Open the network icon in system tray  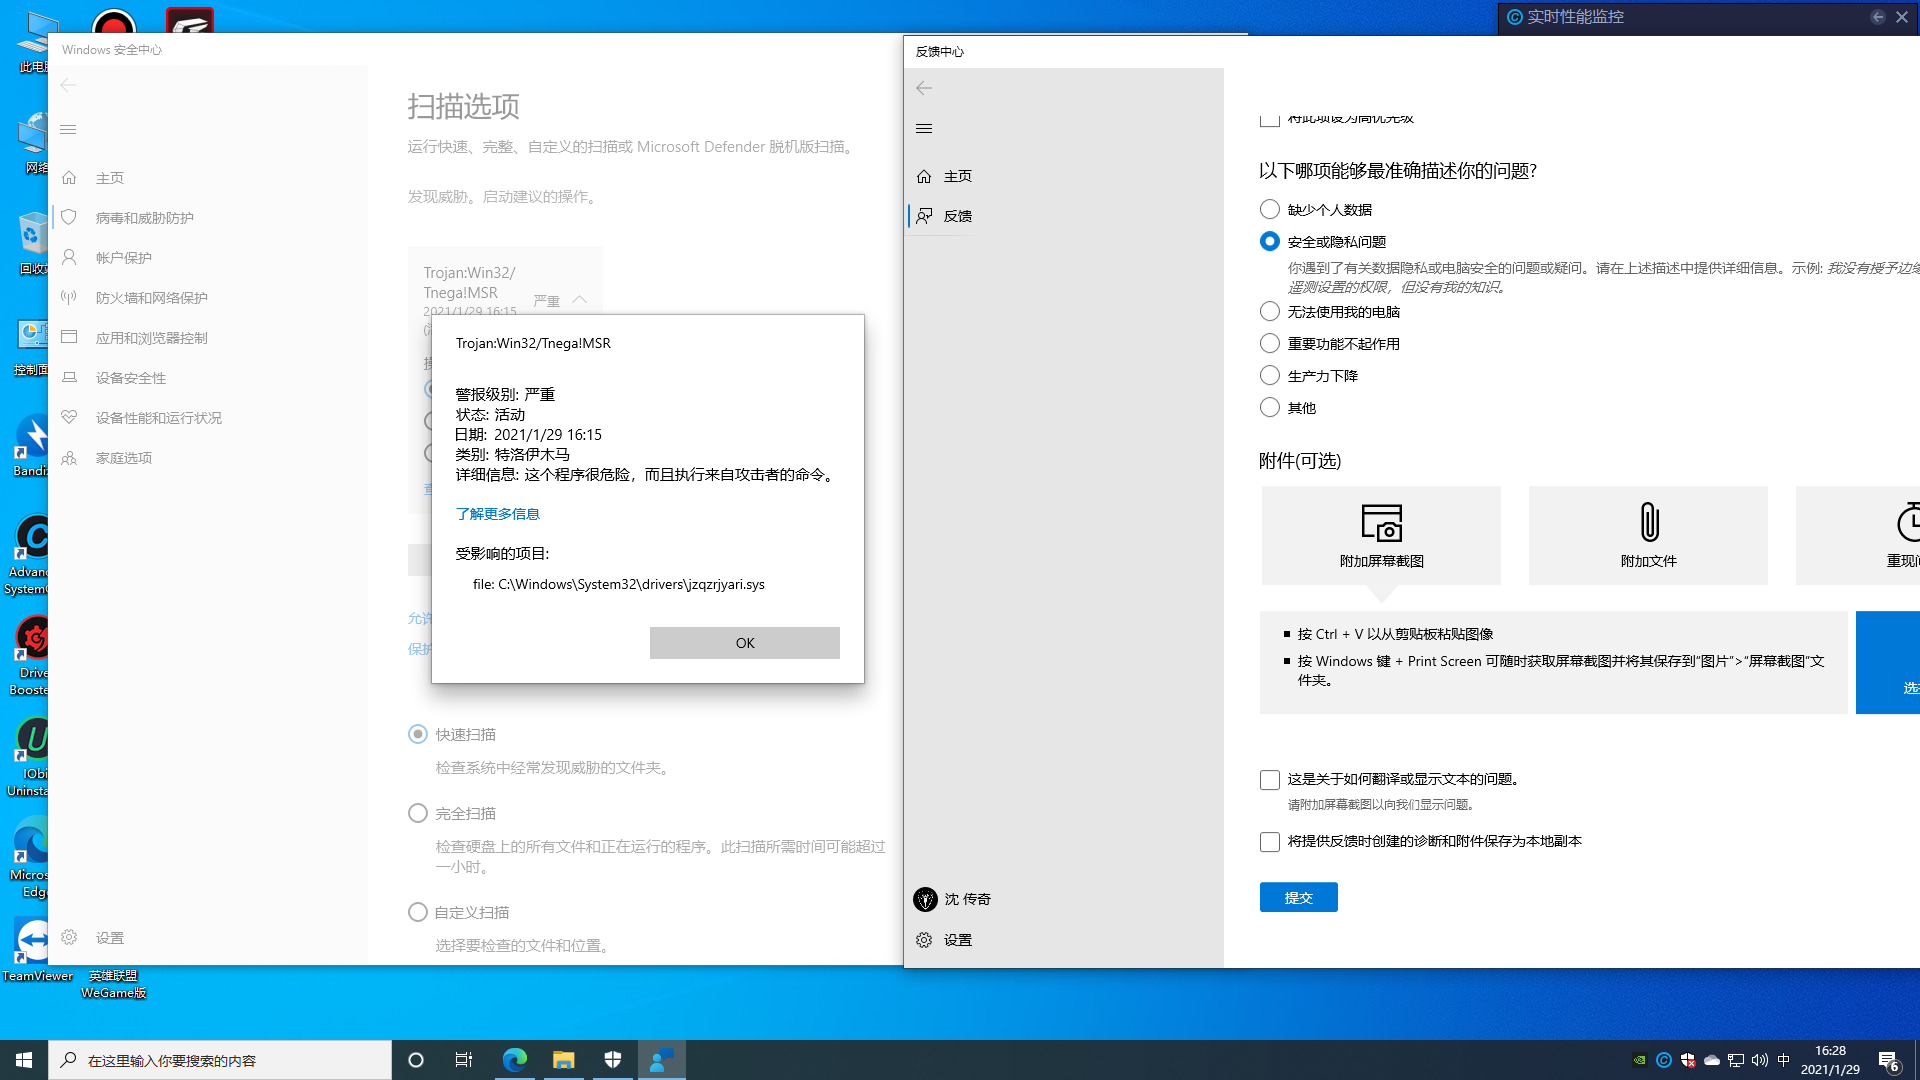(1736, 1060)
